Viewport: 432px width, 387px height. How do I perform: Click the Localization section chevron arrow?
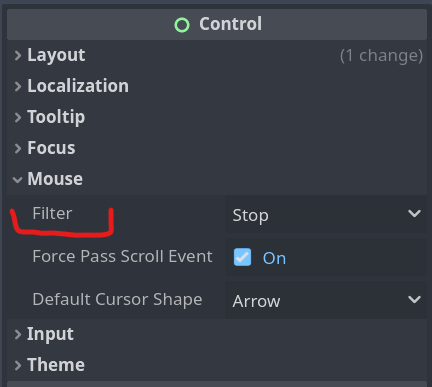click(18, 87)
